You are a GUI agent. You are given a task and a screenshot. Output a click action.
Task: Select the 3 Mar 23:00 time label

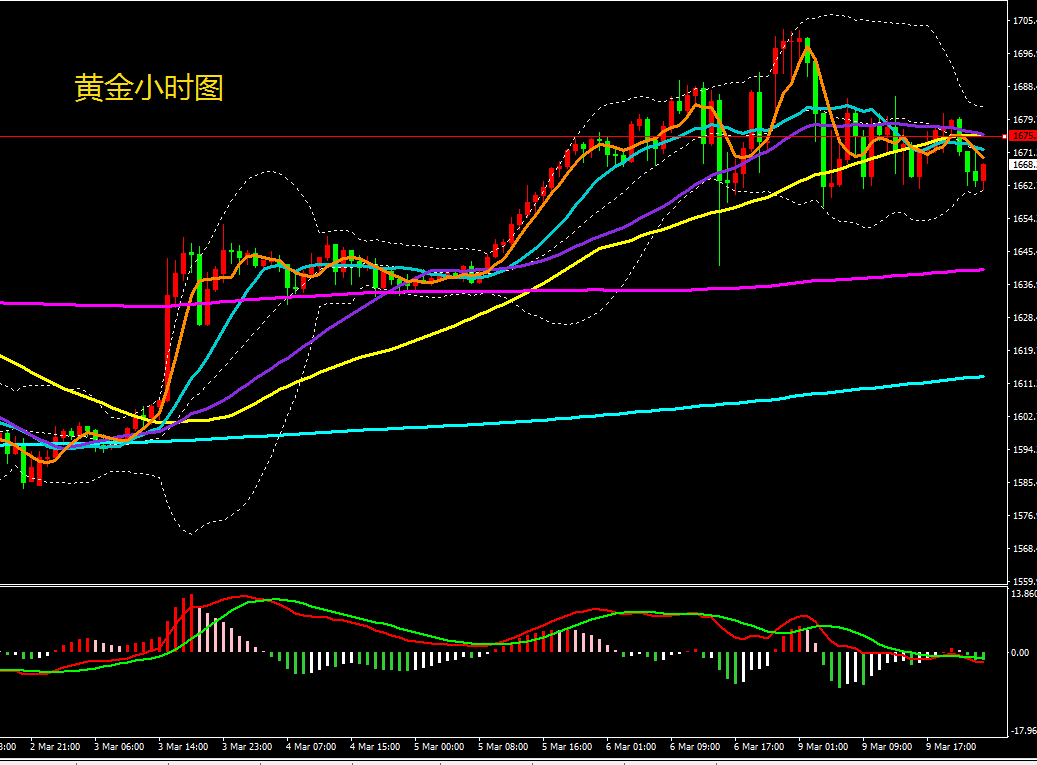click(x=247, y=746)
